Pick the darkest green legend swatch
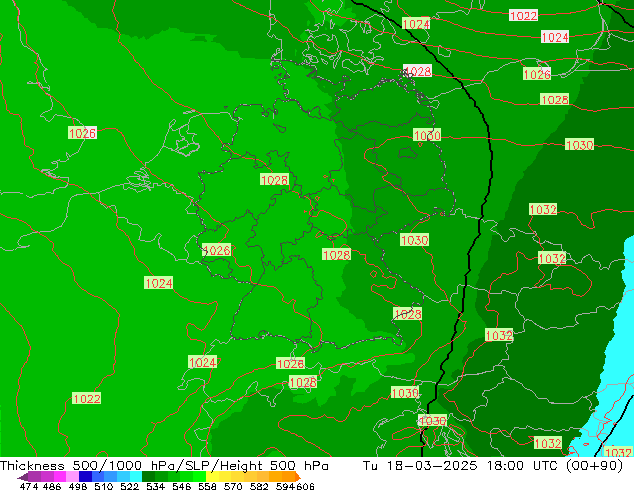 coord(148,477)
